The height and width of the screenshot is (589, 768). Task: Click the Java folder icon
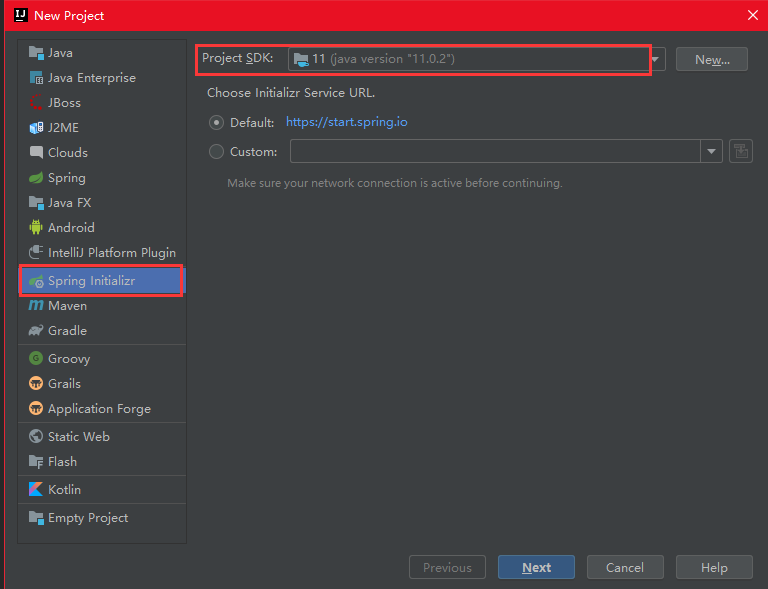36,52
